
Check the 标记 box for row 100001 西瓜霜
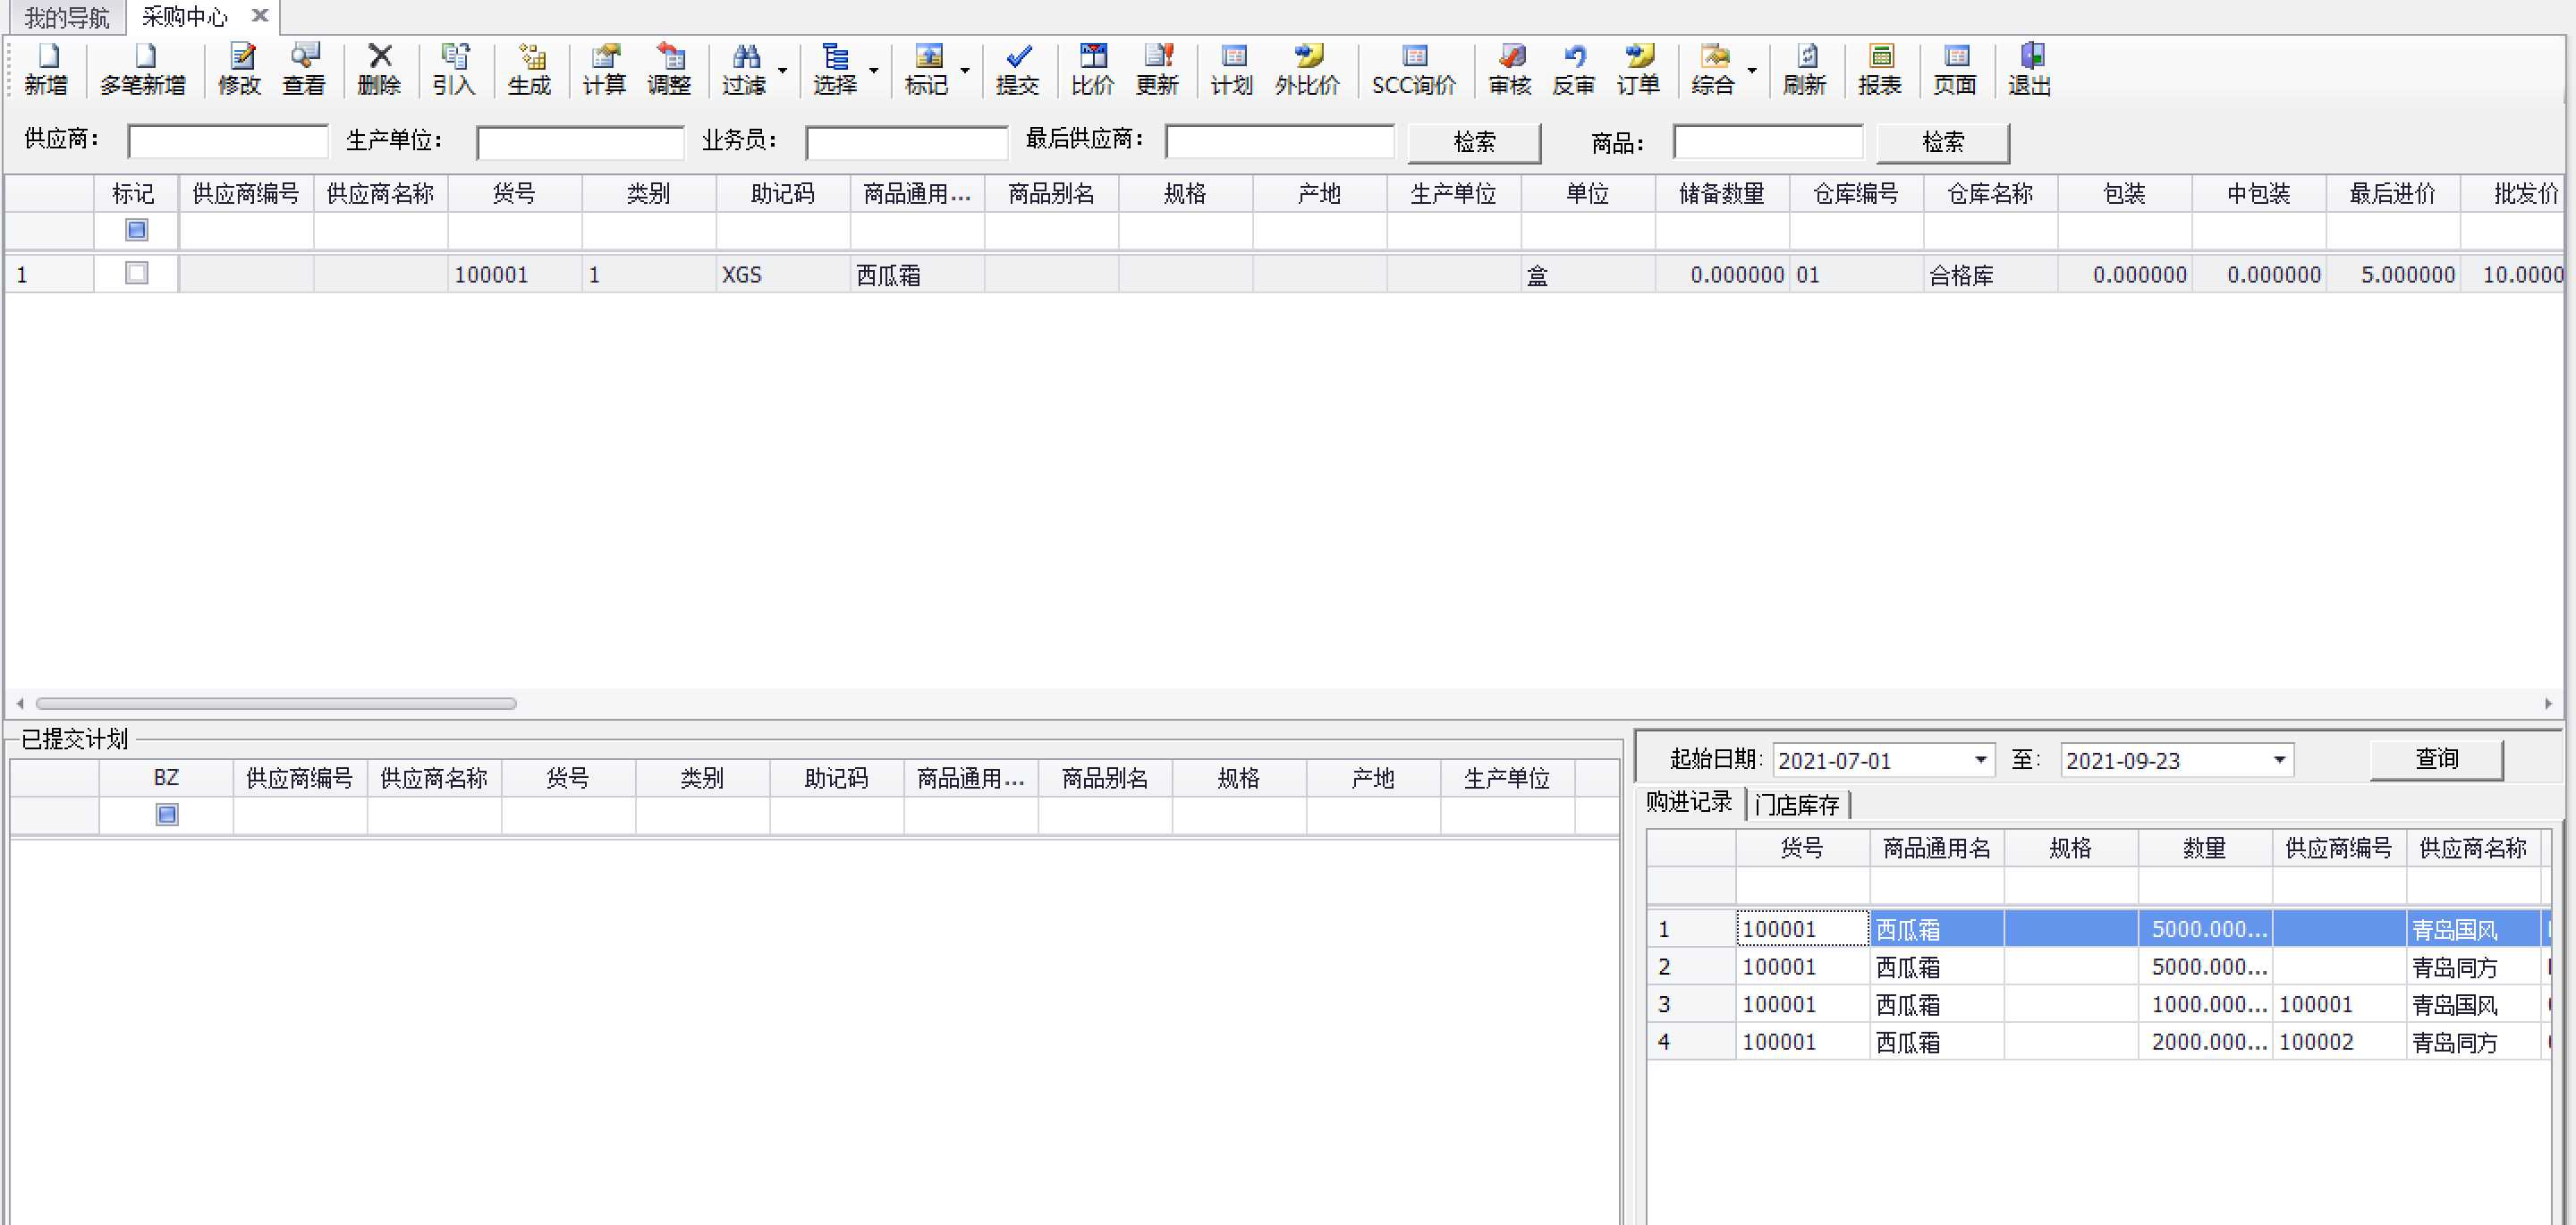[137, 273]
